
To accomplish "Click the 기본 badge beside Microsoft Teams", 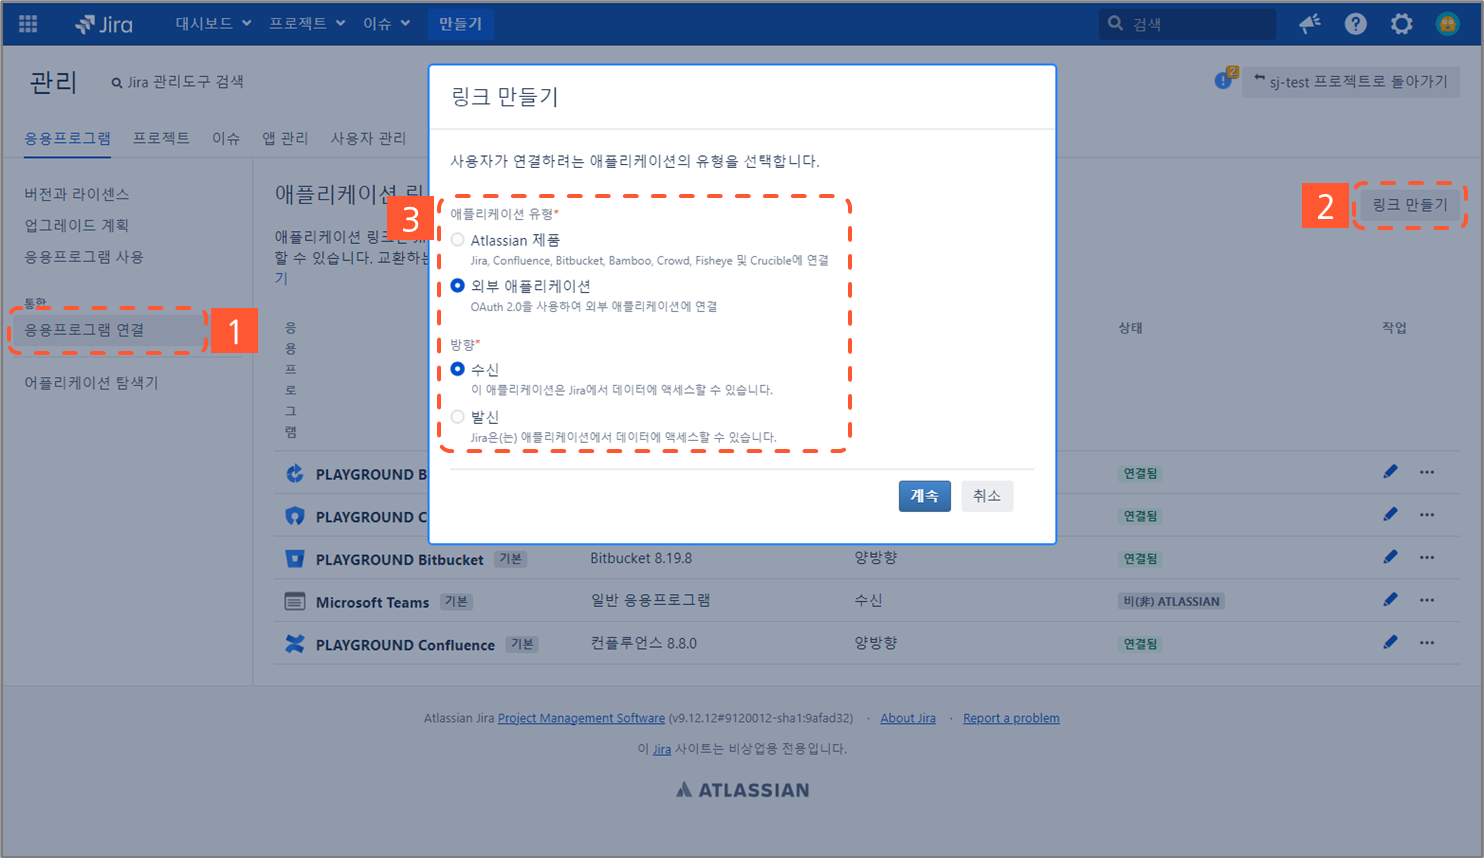I will [x=456, y=601].
